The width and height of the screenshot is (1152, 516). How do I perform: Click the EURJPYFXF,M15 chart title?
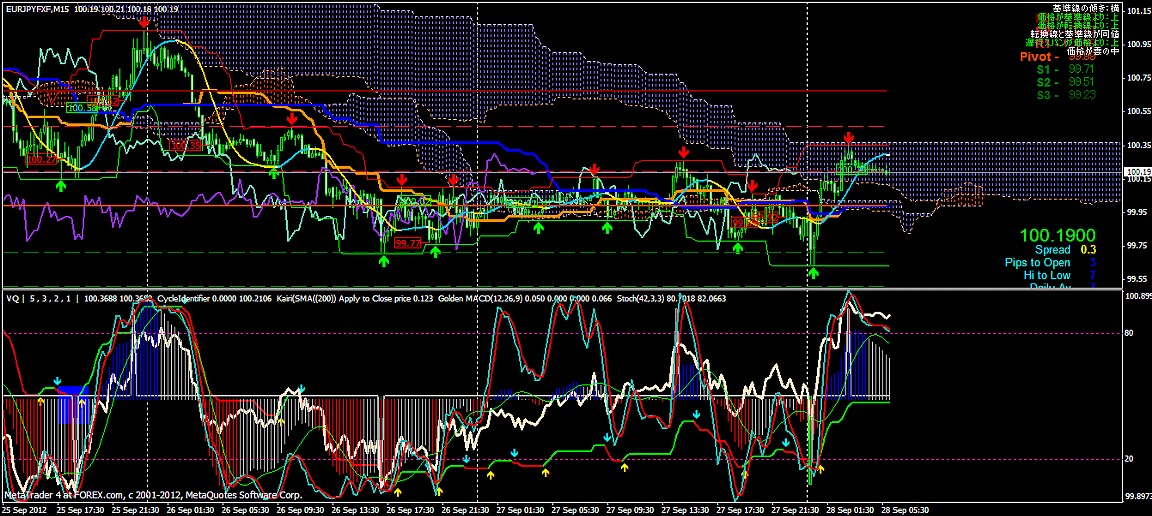tap(39, 8)
